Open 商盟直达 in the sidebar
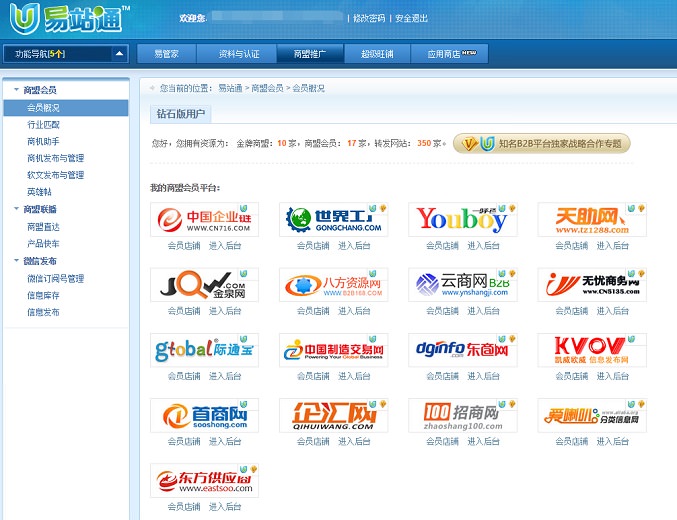677x520 pixels. coord(43,227)
